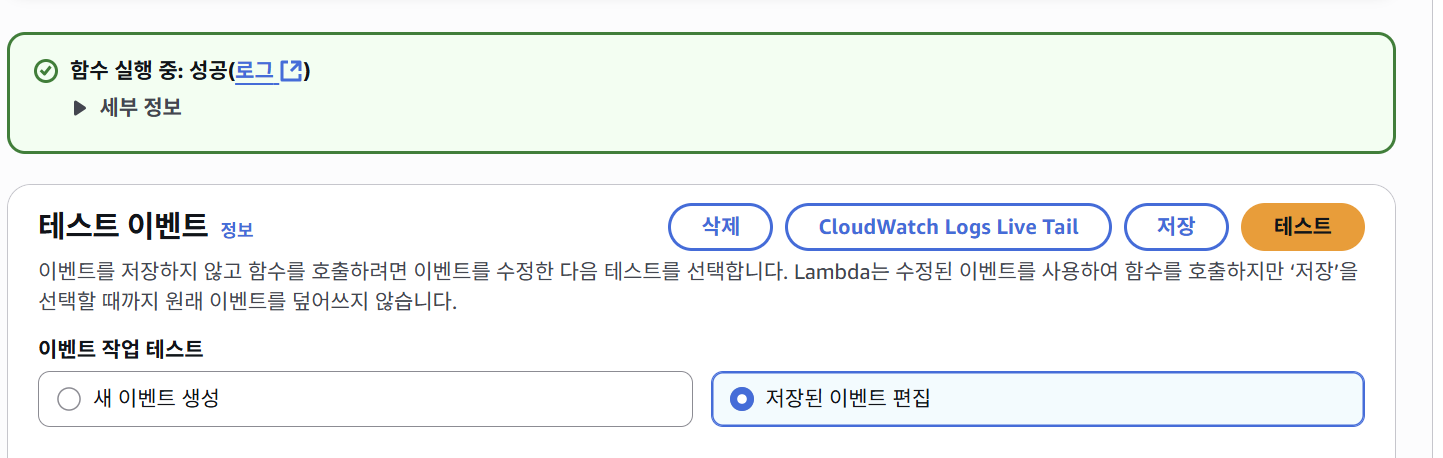This screenshot has height=458, width=1443.
Task: Click the external link icon beside 로그
Action: click(291, 71)
